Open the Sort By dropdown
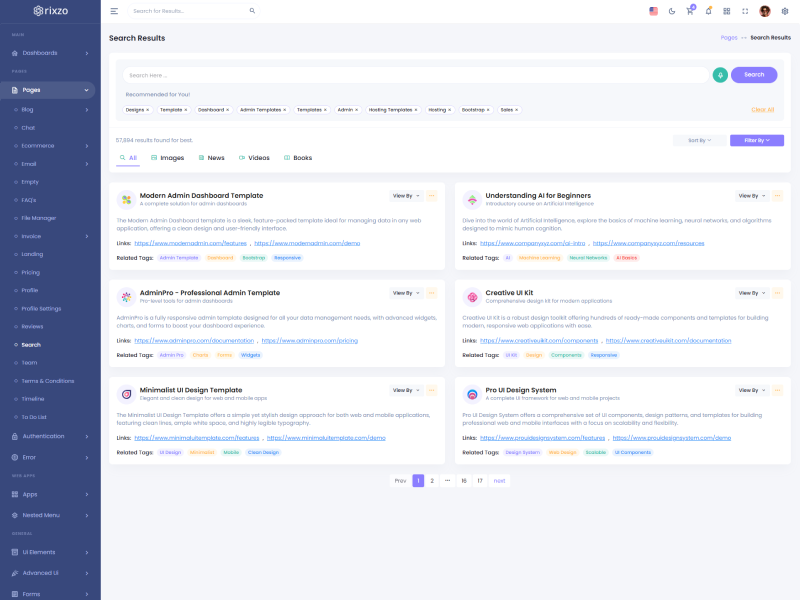The width and height of the screenshot is (800, 600). point(699,141)
